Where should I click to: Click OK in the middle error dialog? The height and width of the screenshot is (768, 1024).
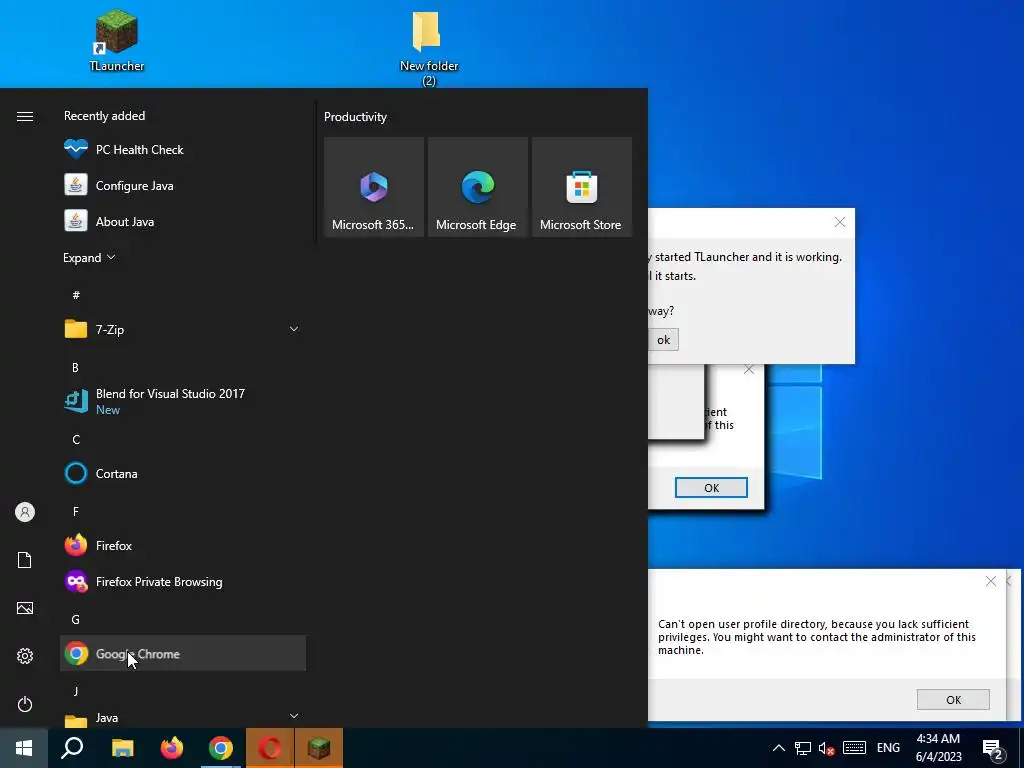[x=711, y=487]
